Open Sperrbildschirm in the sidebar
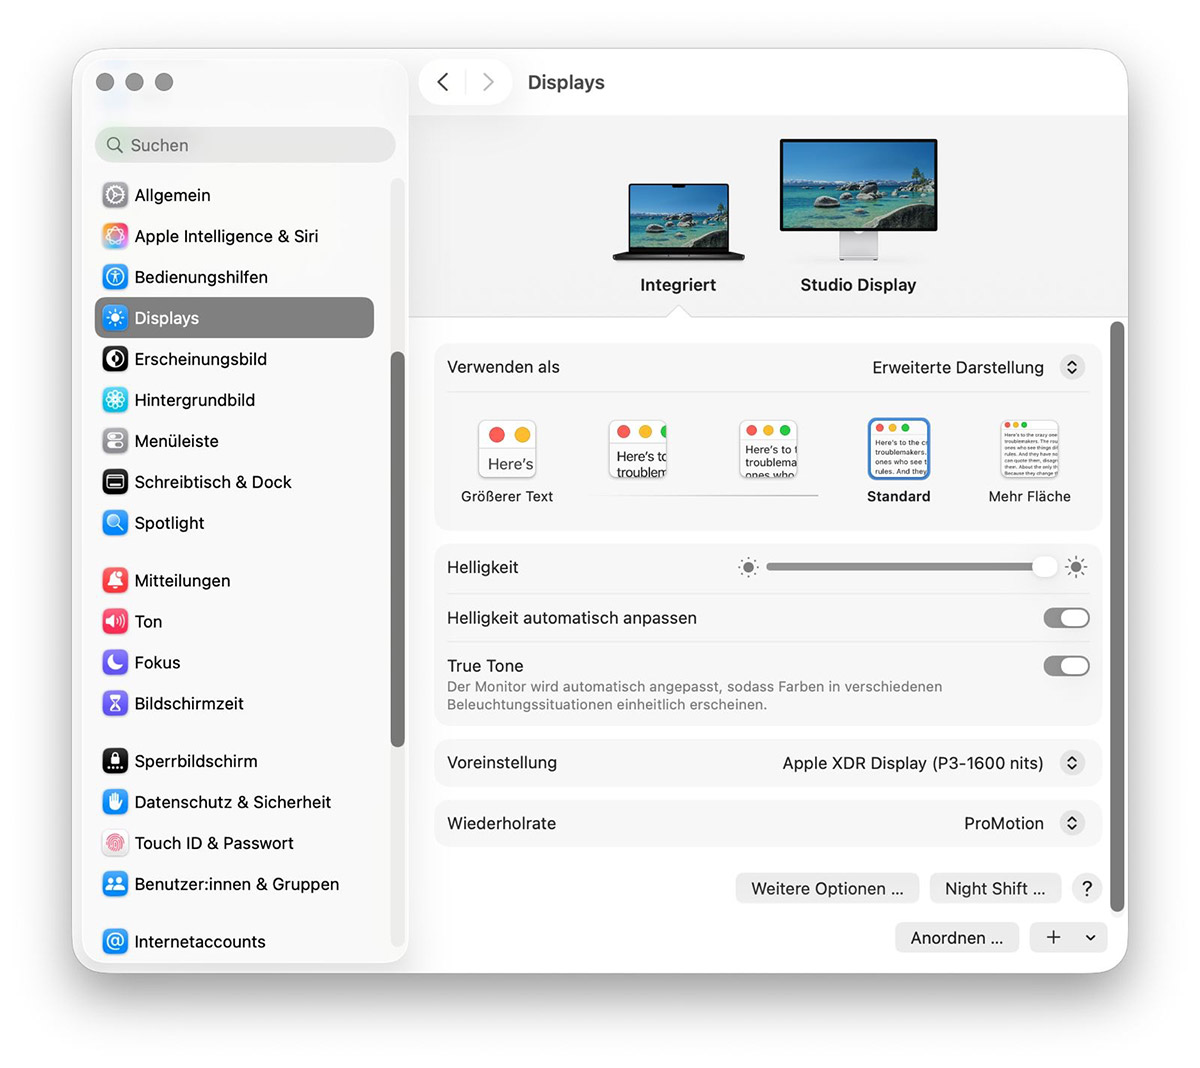Screen dimensions: 1200x1068 pyautogui.click(x=234, y=761)
